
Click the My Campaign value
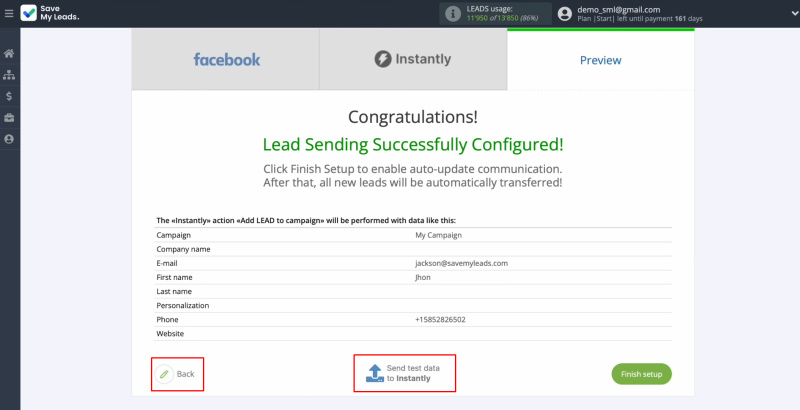click(438, 235)
